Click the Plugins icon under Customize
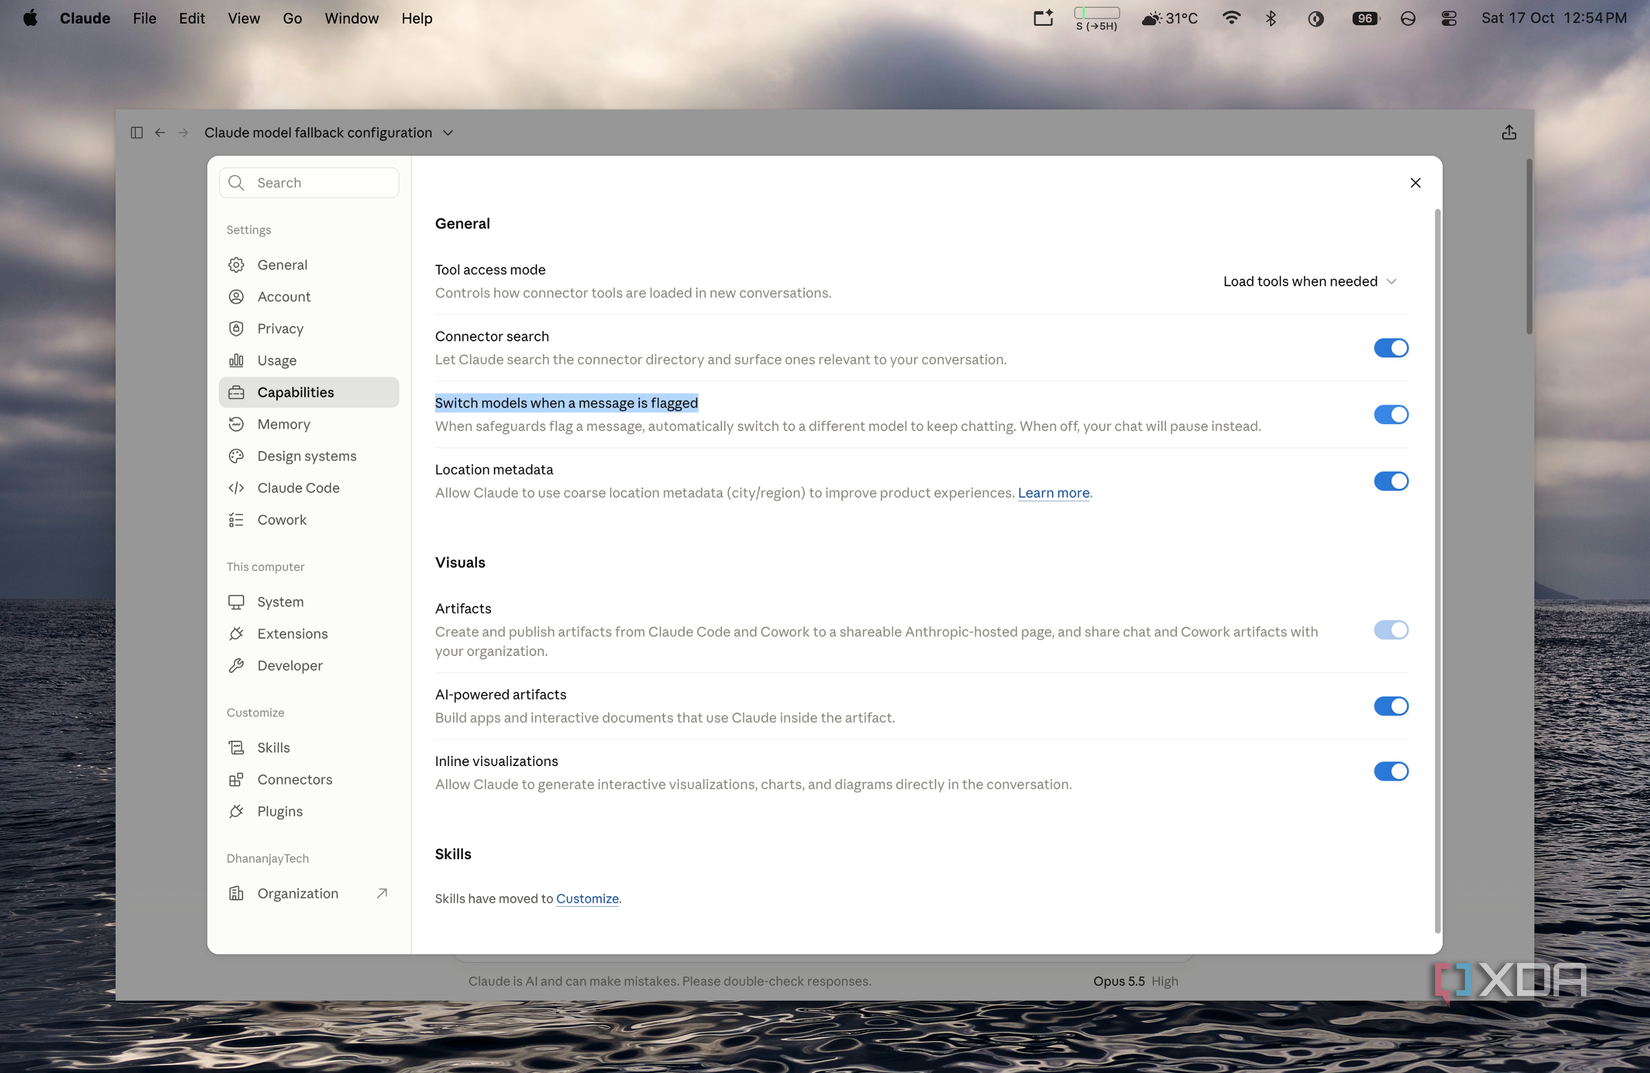This screenshot has height=1073, width=1650. click(236, 812)
